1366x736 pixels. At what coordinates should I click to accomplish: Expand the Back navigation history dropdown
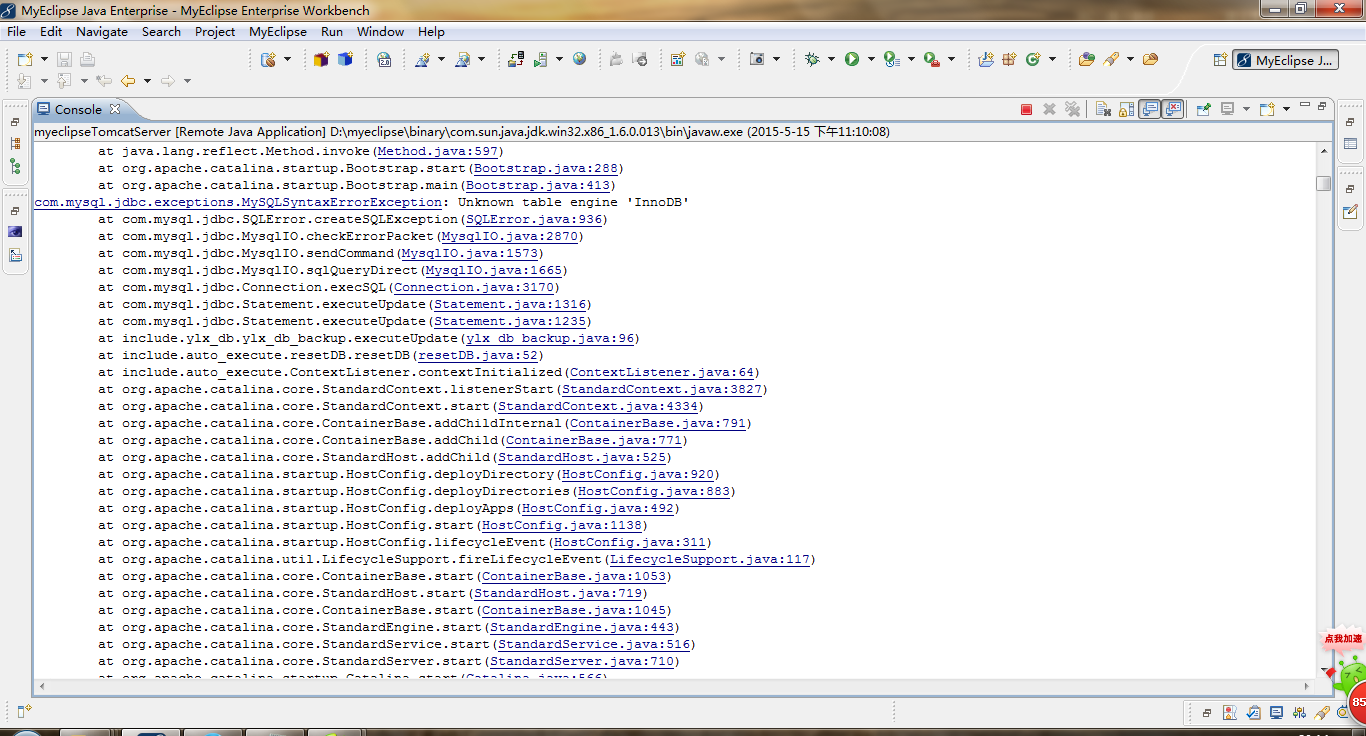tap(147, 81)
